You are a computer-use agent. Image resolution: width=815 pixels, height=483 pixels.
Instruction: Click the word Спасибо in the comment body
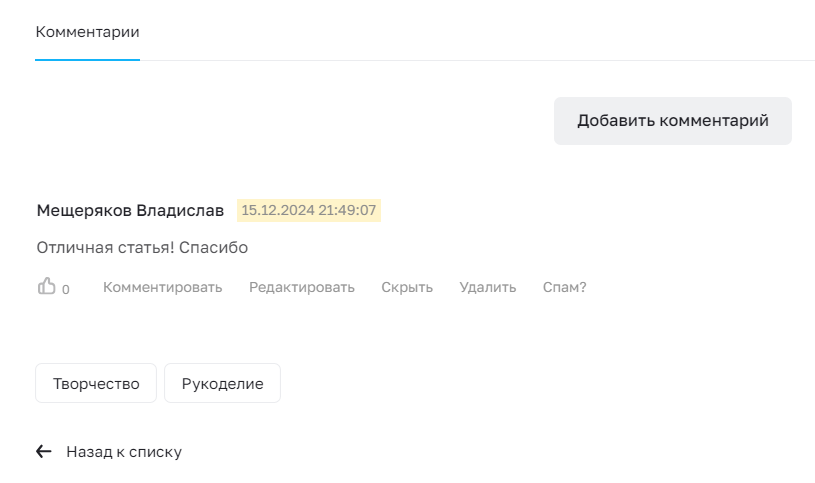[214, 247]
